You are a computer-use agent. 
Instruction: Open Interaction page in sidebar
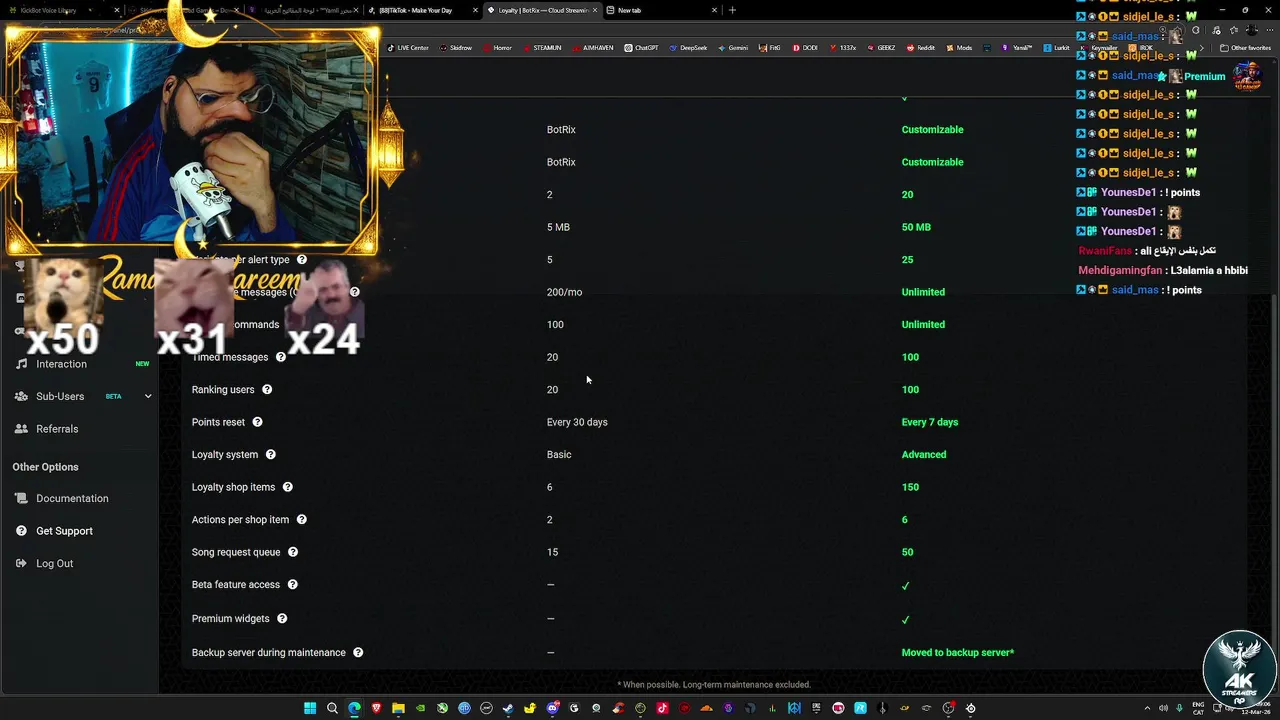click(x=61, y=364)
